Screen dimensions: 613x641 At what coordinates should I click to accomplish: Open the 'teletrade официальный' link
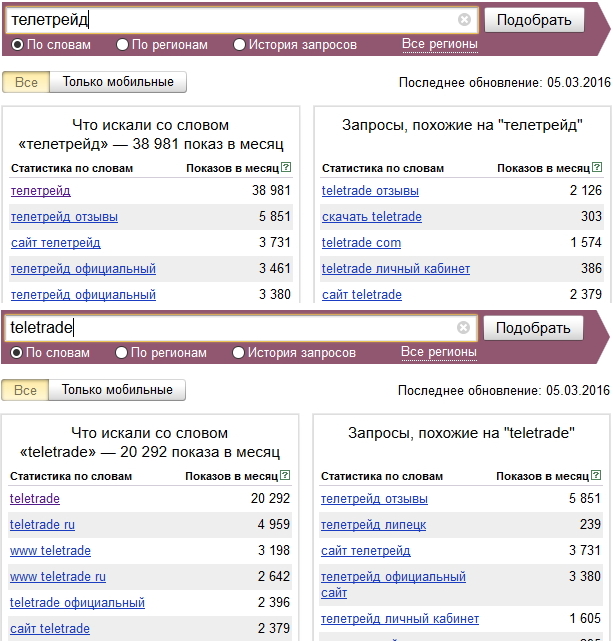77,603
